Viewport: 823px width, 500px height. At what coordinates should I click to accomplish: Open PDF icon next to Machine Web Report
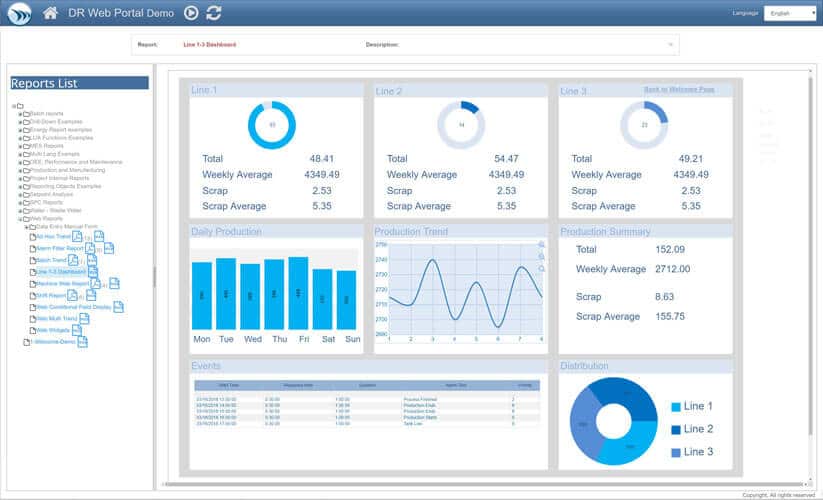[x=96, y=283]
